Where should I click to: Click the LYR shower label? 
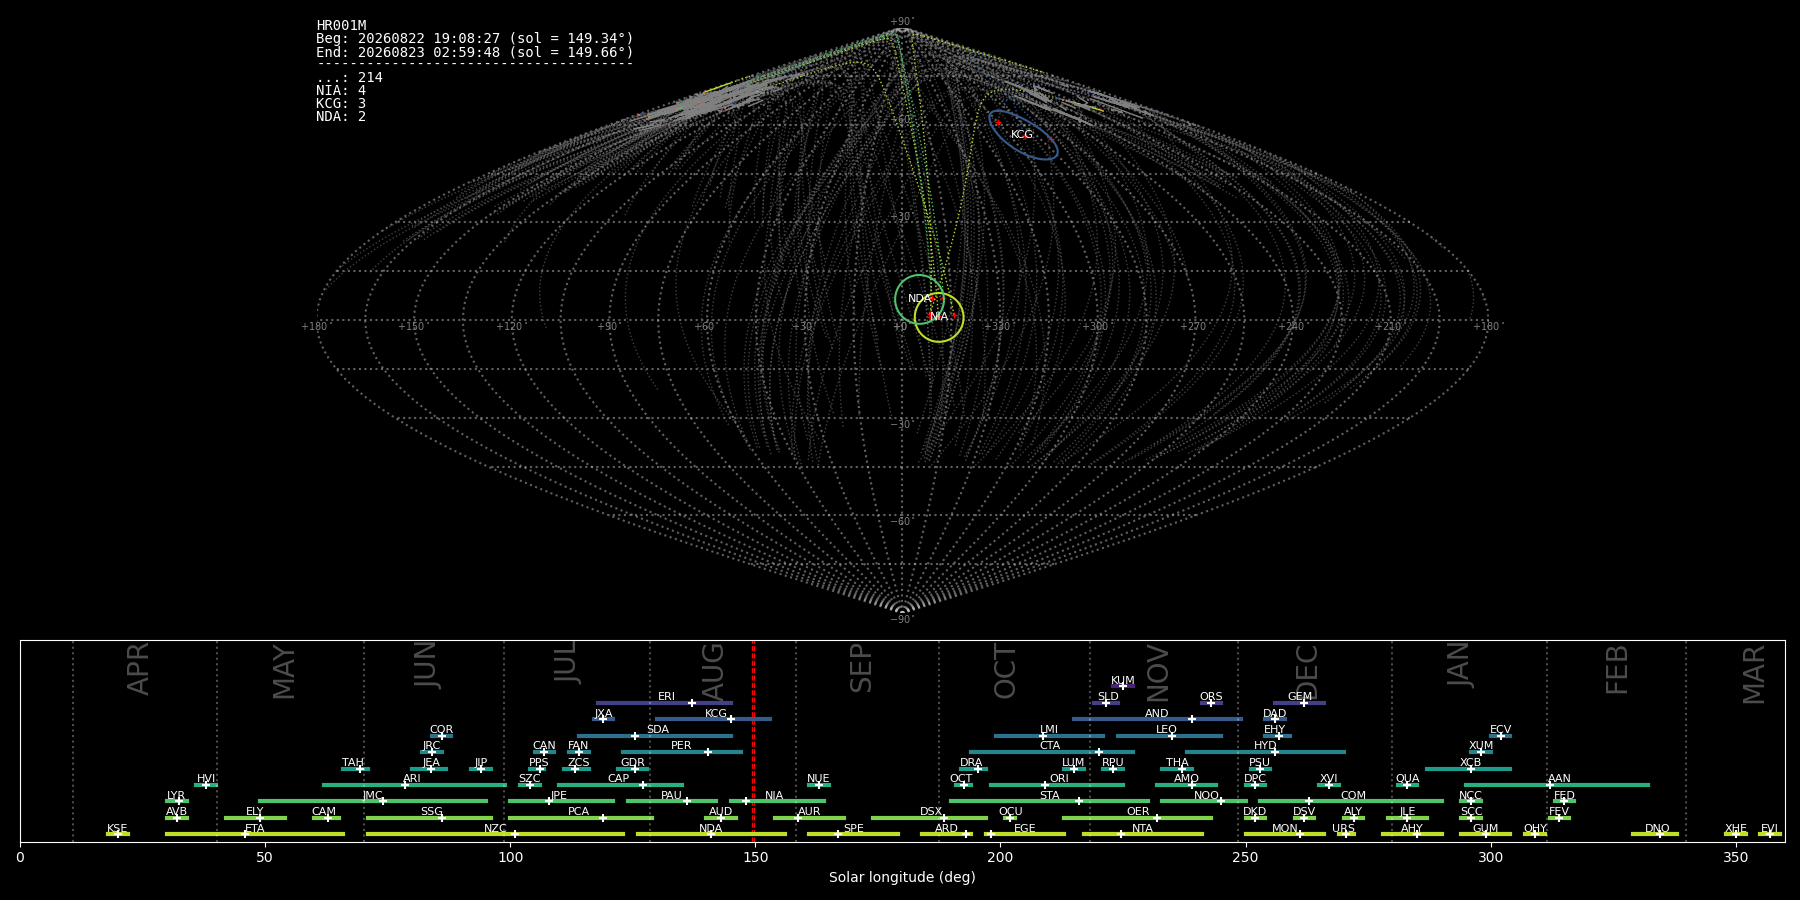176,796
